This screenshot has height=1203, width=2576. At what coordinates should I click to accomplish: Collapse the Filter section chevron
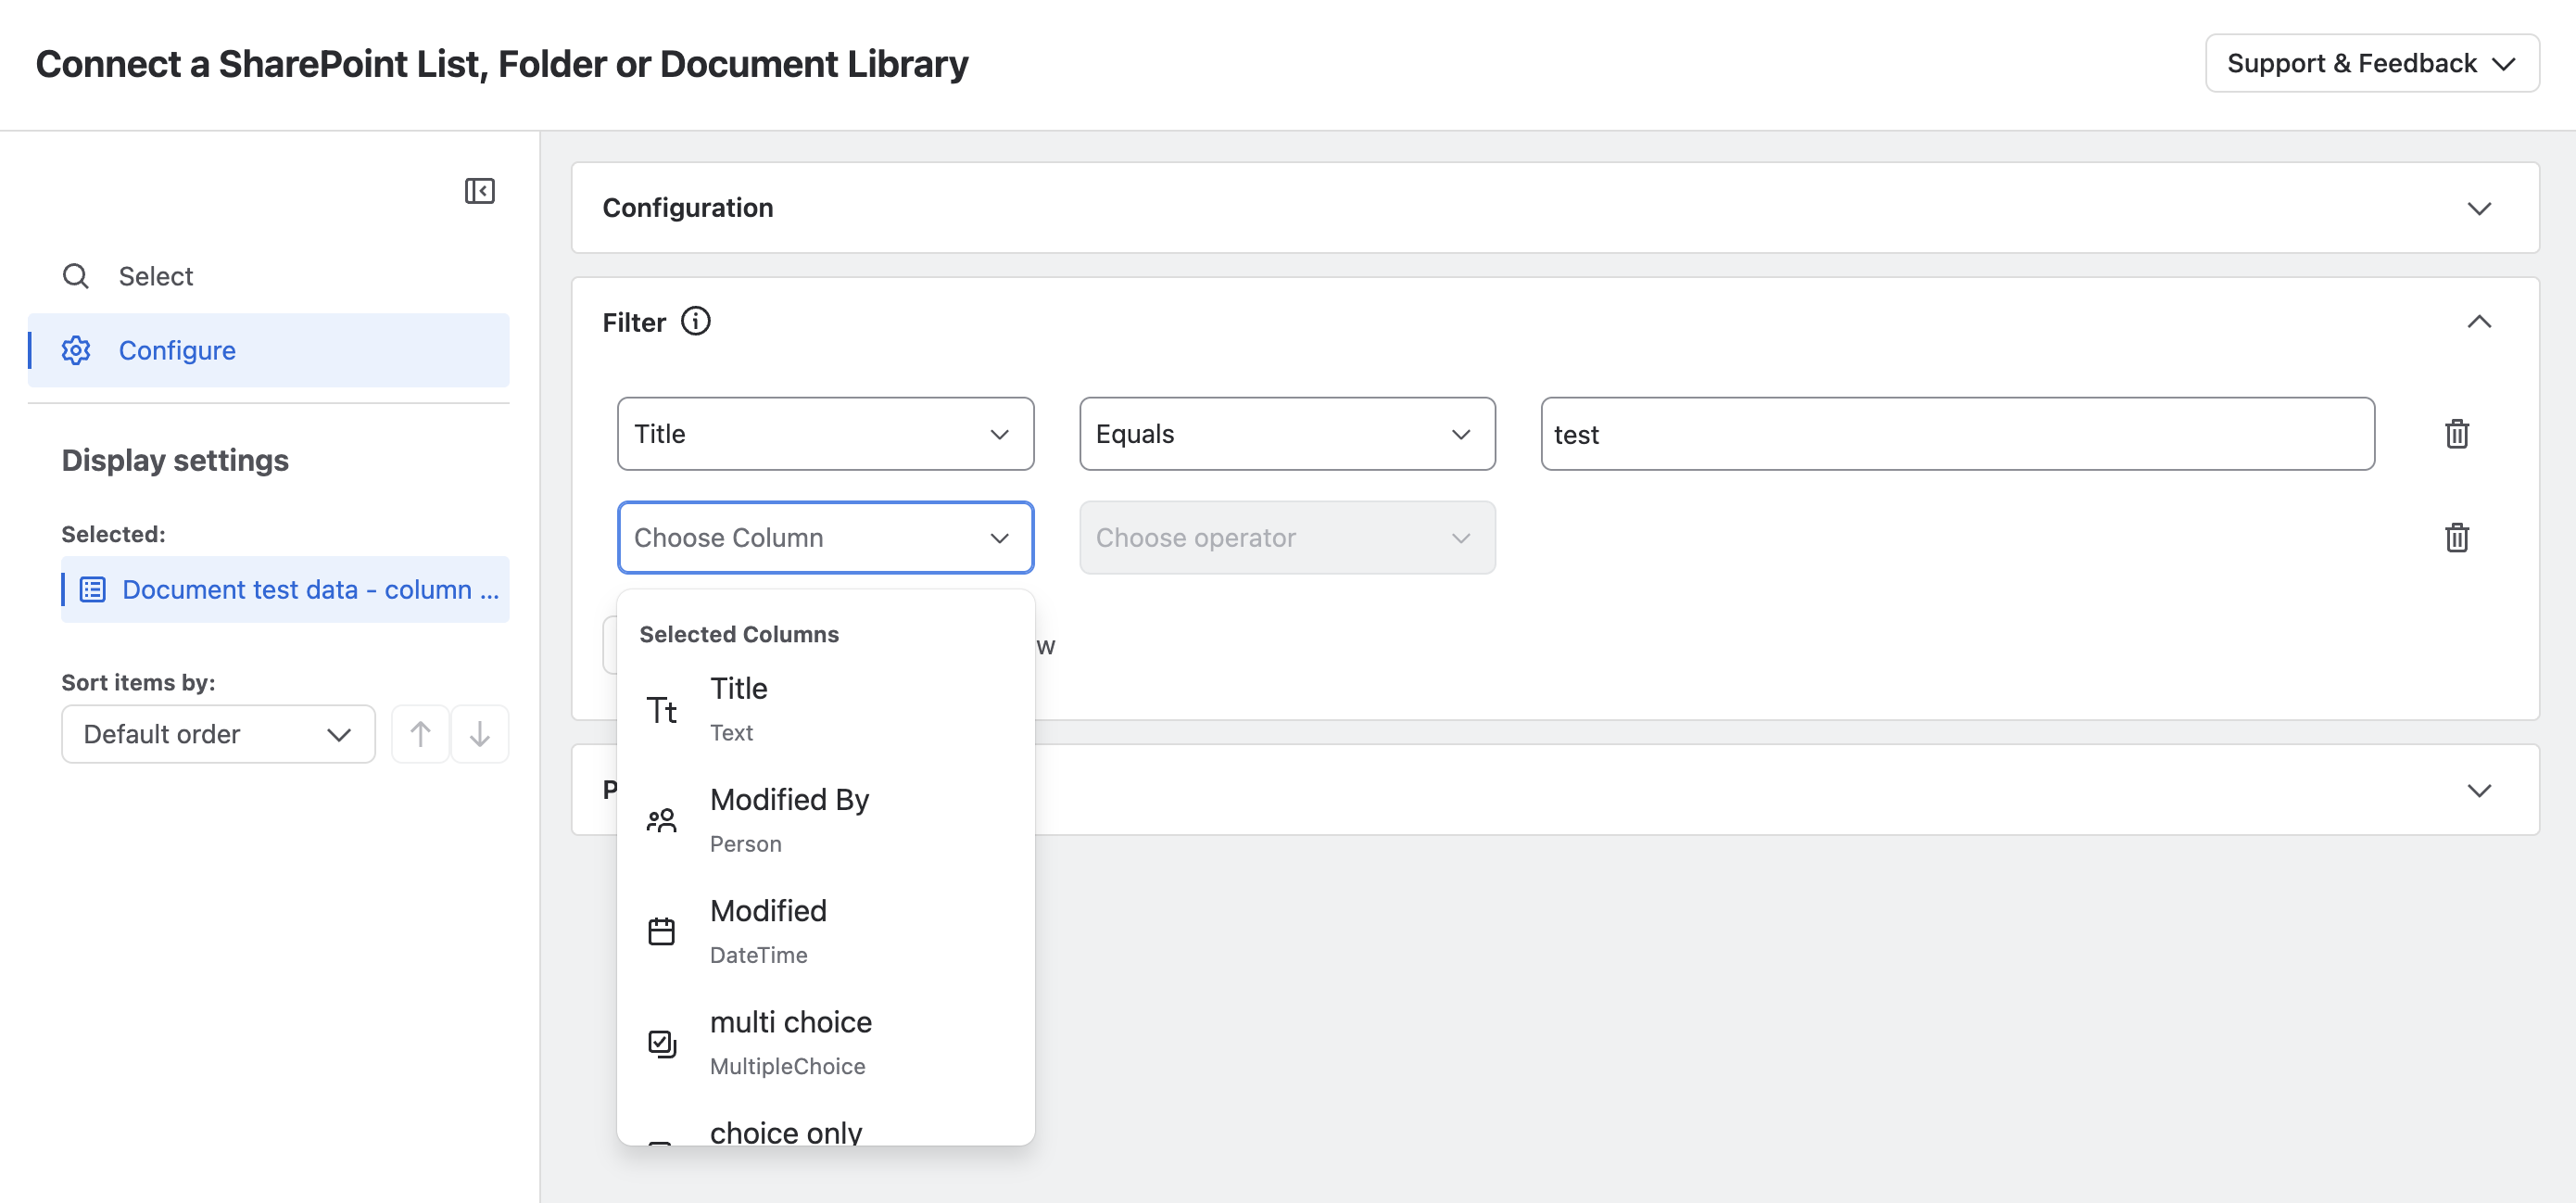[x=2479, y=322]
